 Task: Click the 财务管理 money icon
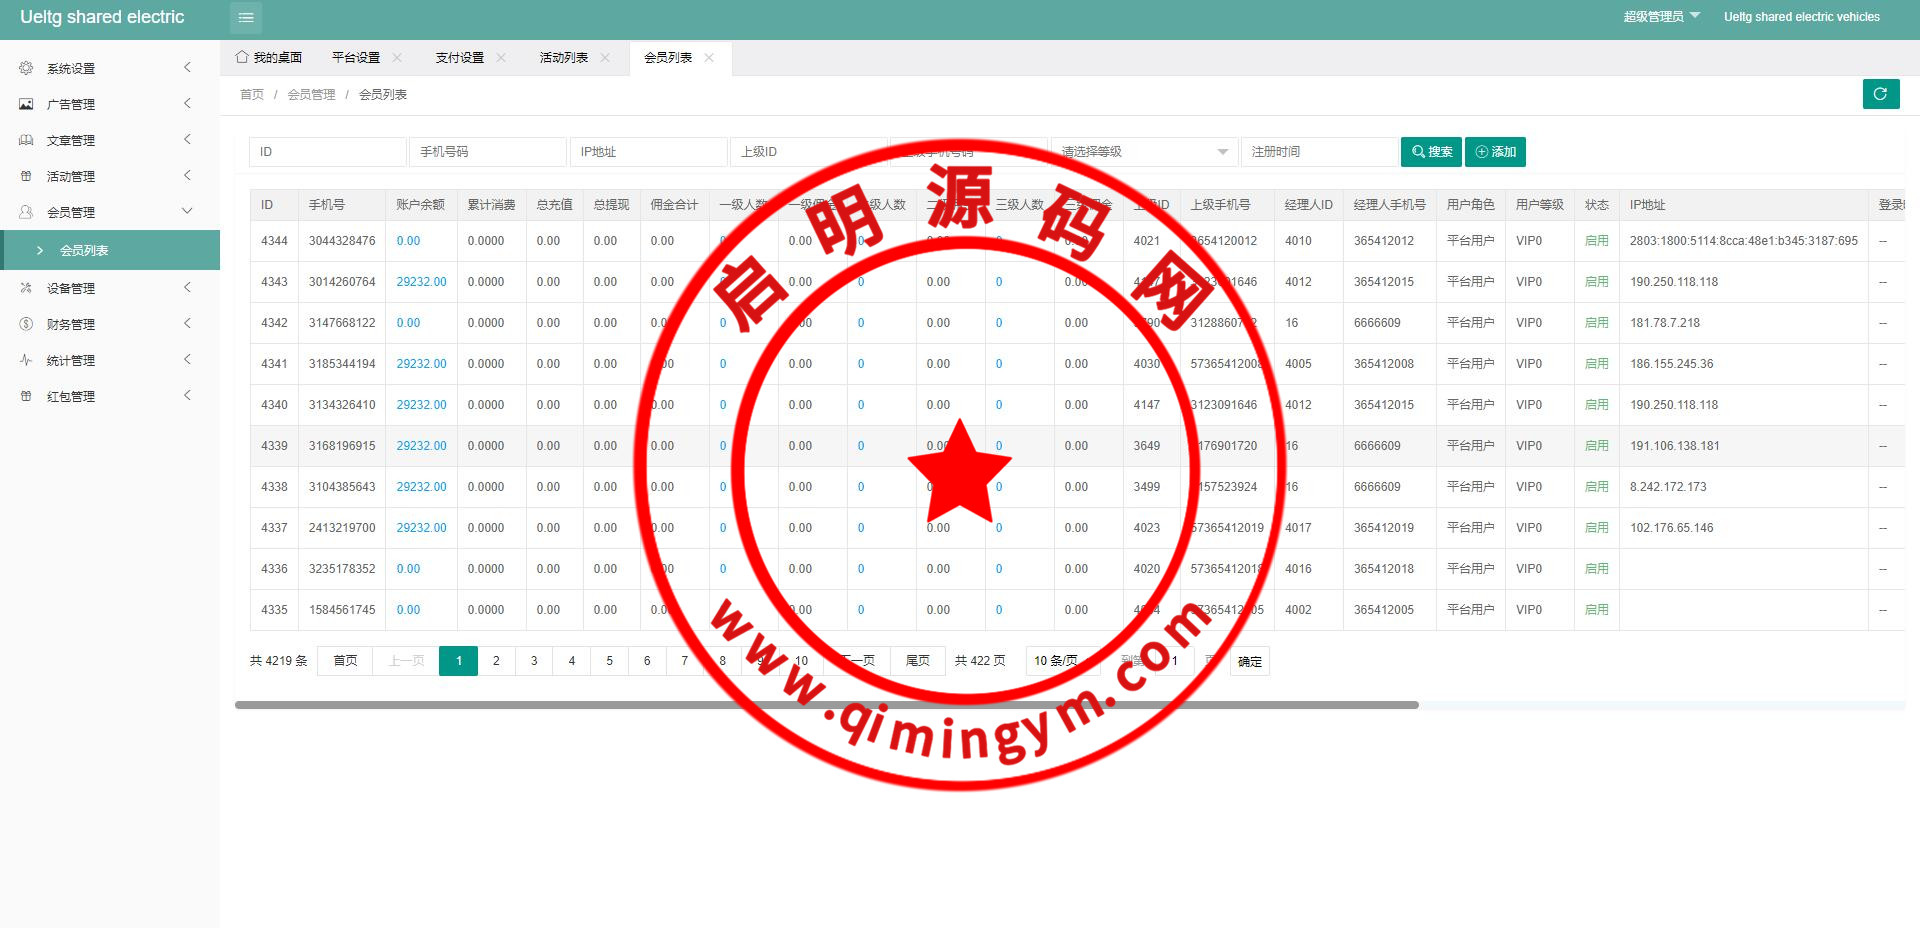[x=26, y=324]
